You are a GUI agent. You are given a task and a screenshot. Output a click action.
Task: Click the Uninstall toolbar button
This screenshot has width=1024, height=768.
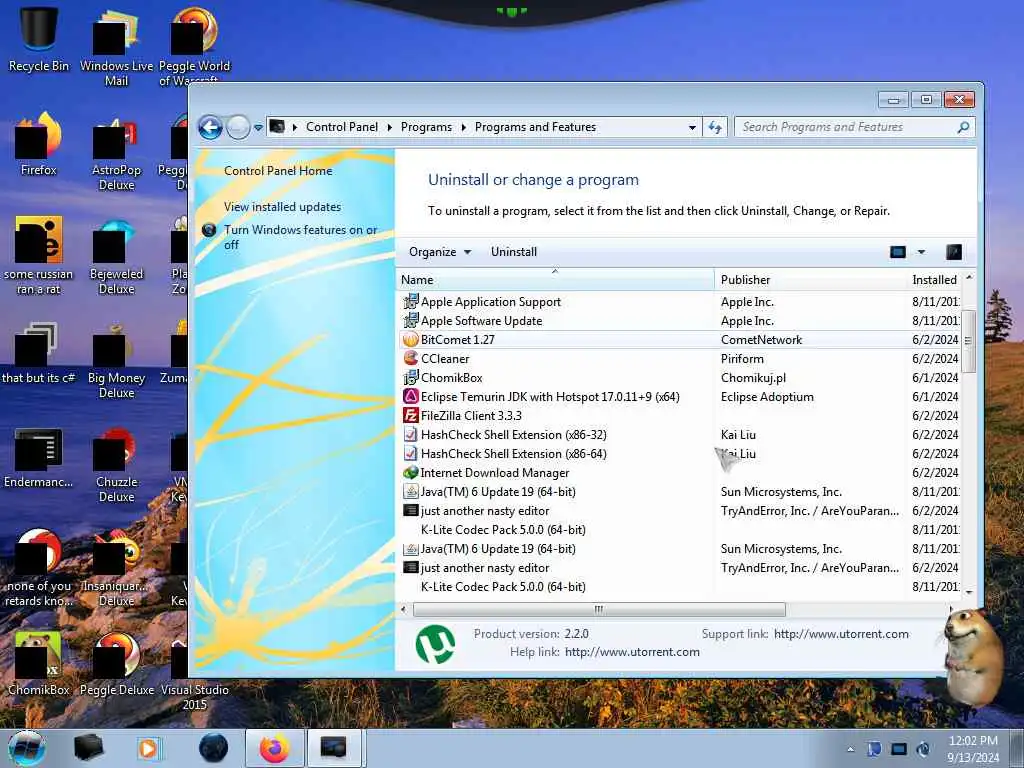pyautogui.click(x=514, y=252)
